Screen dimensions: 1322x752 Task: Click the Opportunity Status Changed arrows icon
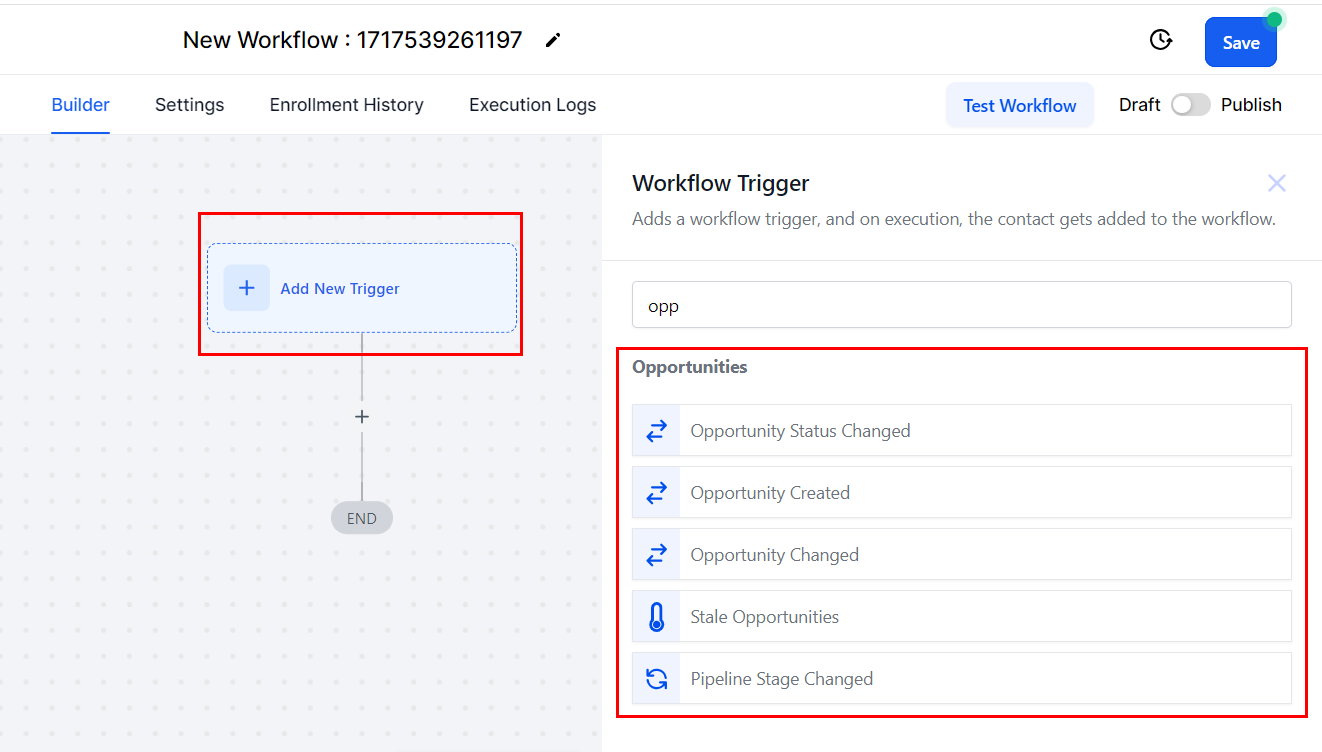point(656,431)
